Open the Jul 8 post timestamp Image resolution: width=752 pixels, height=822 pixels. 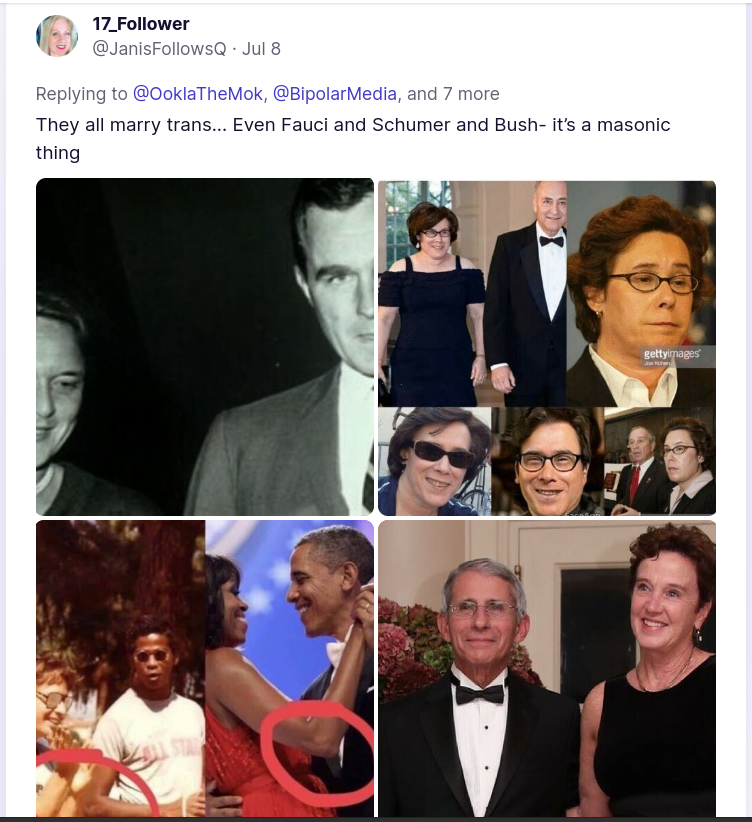click(x=261, y=49)
